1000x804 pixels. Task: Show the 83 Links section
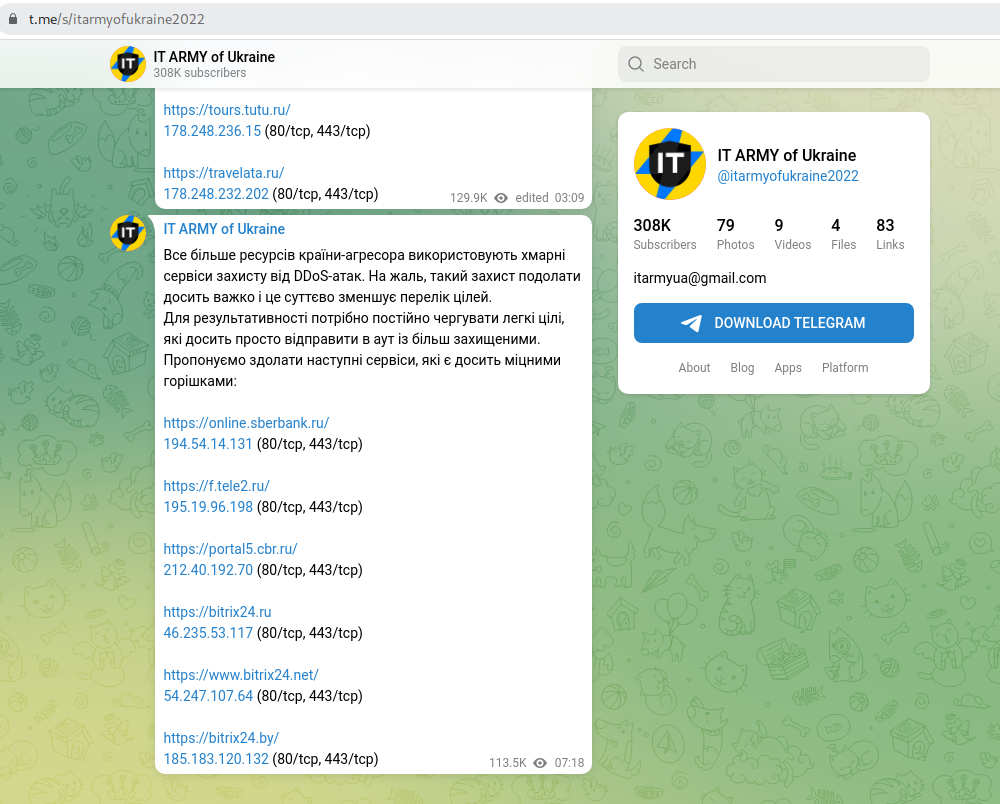[x=889, y=234]
